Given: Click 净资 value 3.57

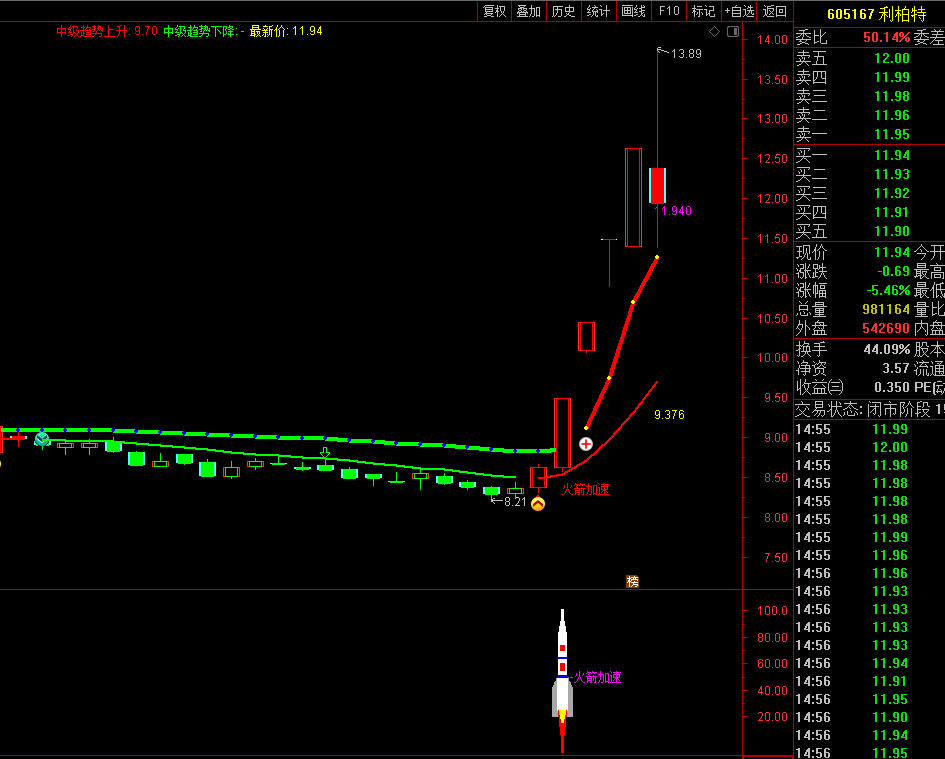Looking at the screenshot, I should pos(896,368).
